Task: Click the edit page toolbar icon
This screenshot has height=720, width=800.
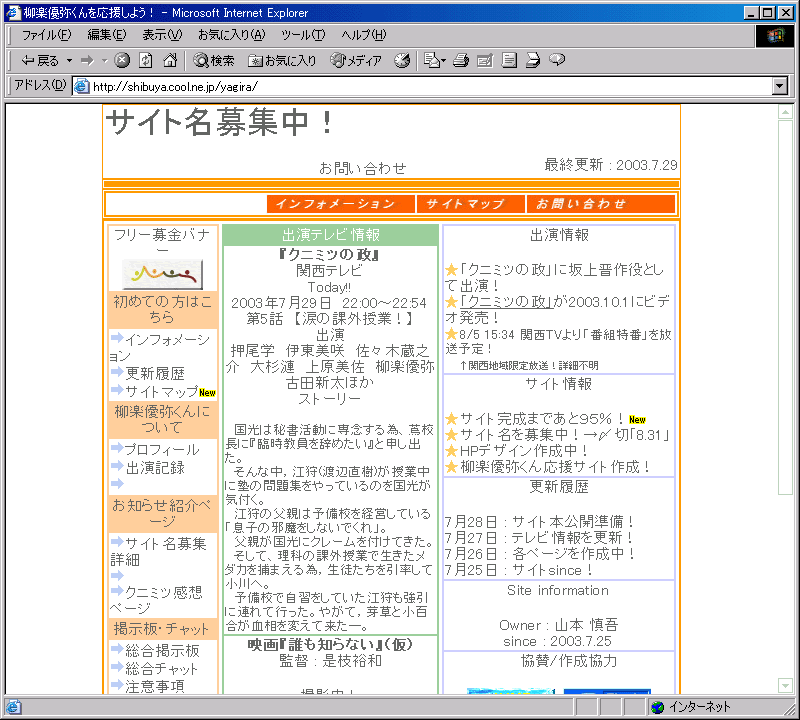Action: point(485,61)
